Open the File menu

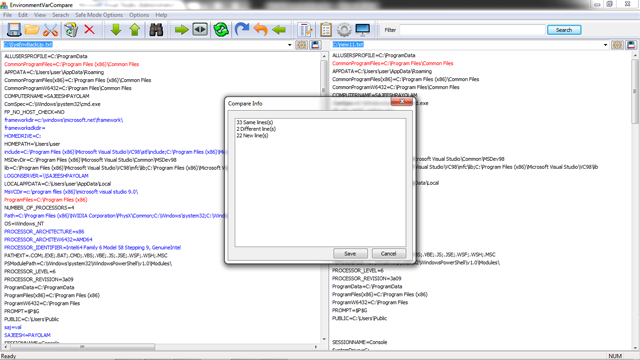pos(7,15)
